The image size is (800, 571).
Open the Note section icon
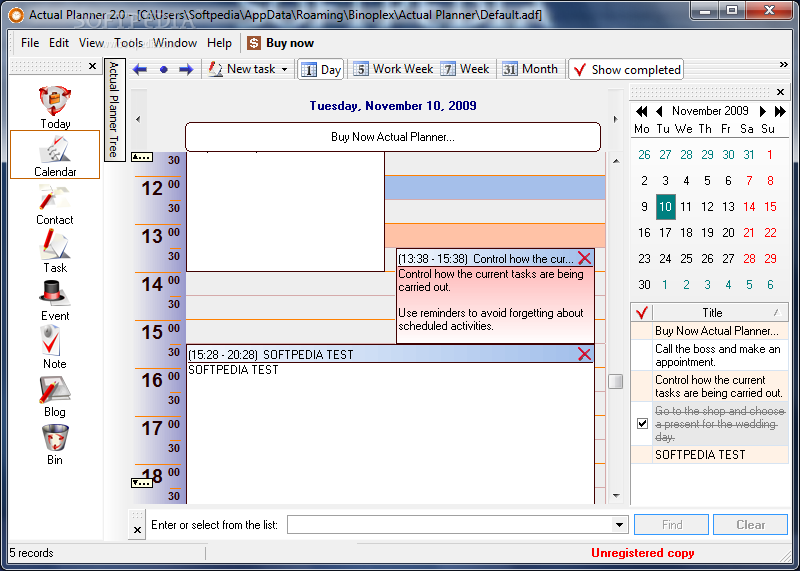point(55,346)
